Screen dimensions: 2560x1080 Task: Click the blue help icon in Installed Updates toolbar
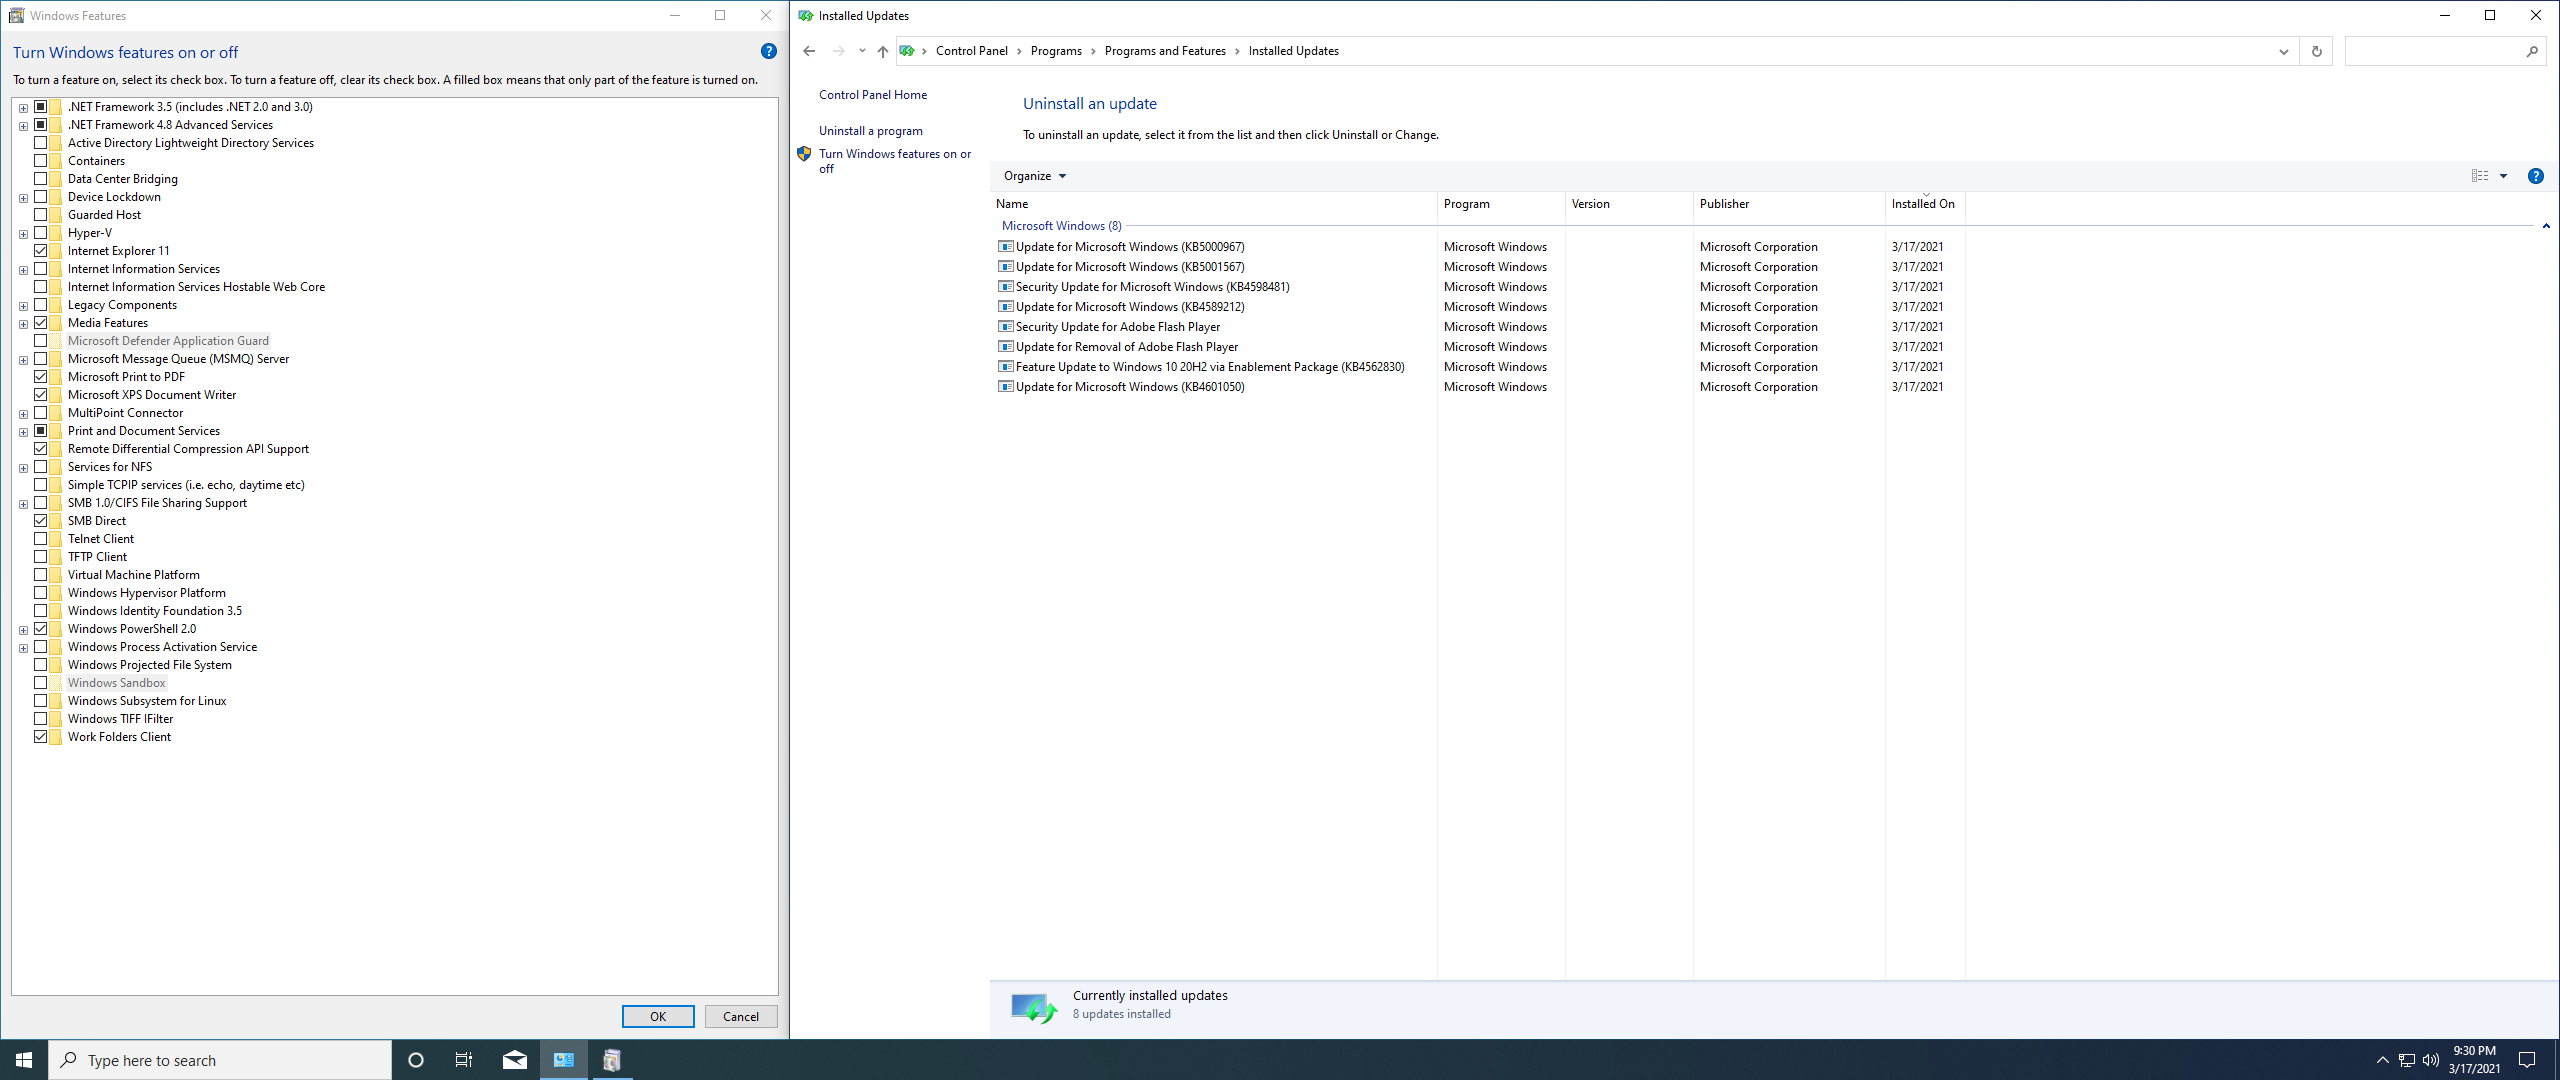pyautogui.click(x=2535, y=176)
